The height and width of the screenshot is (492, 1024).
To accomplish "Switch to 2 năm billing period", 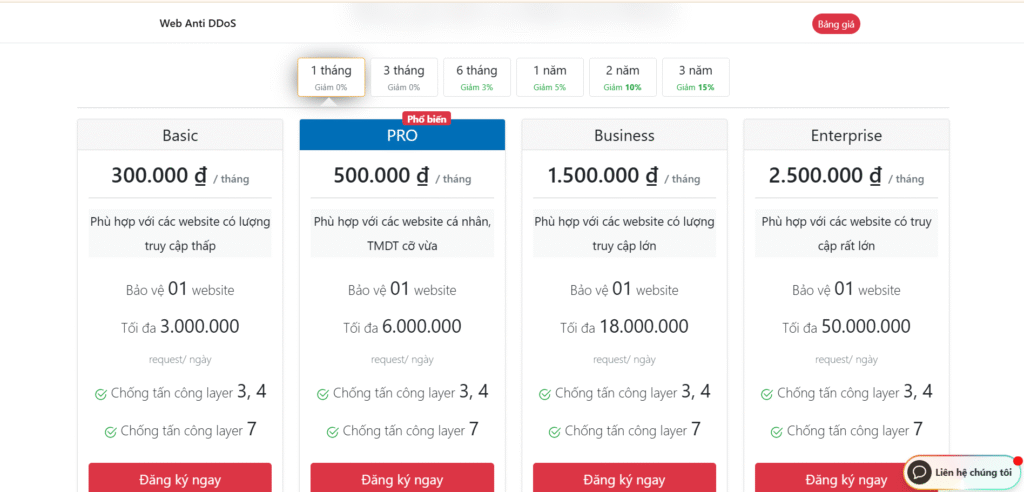I will (622, 77).
